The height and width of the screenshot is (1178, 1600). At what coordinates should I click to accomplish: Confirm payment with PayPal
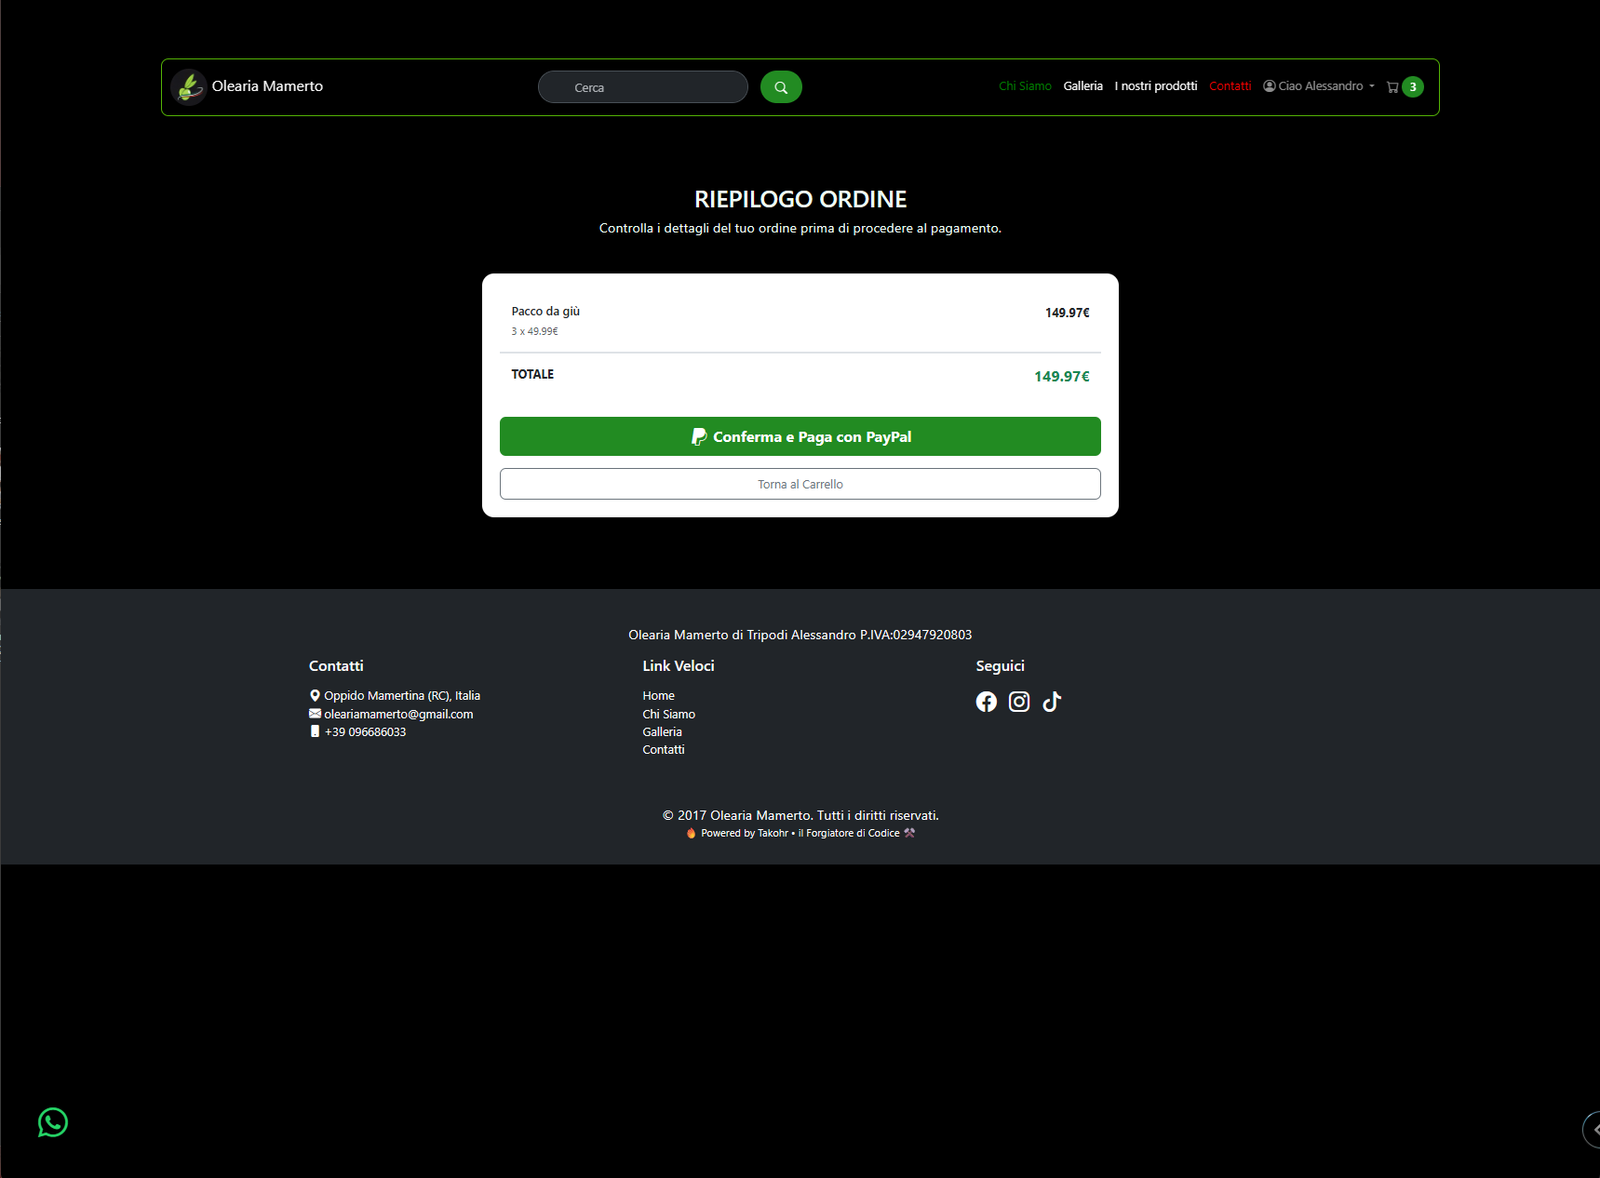coord(800,436)
